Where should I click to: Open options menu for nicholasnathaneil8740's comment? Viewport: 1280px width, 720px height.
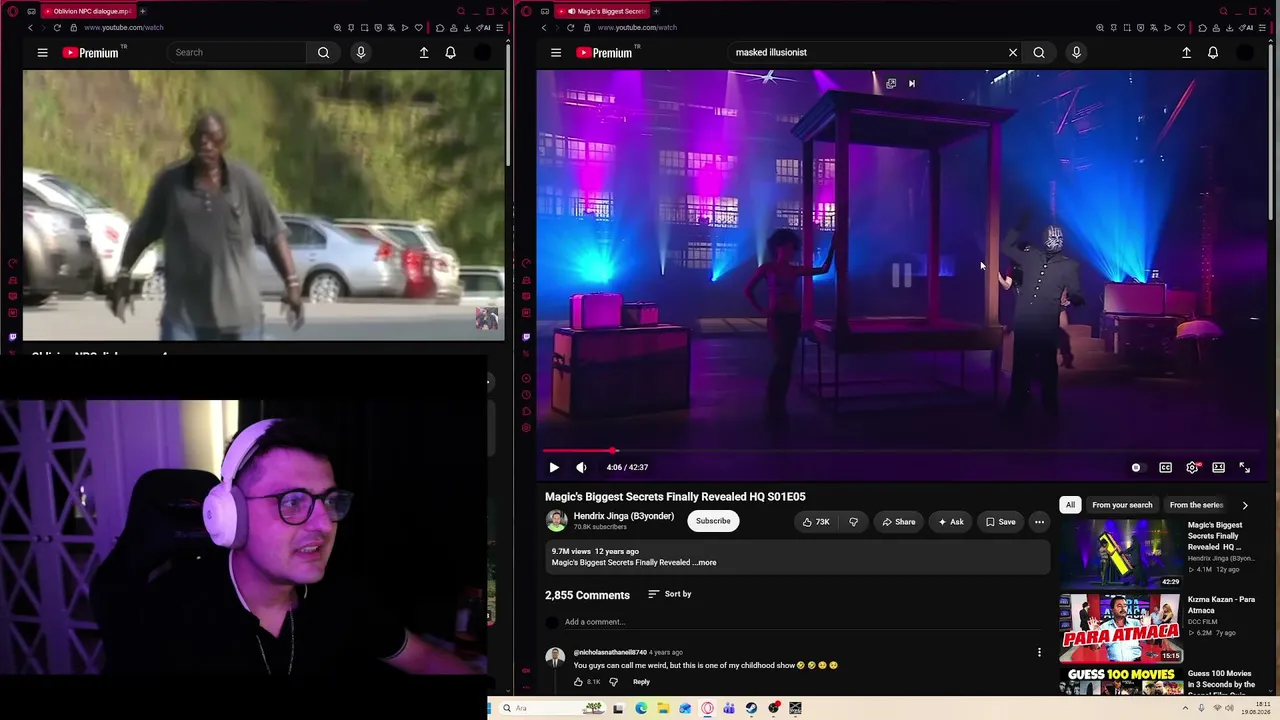coord(1039,652)
